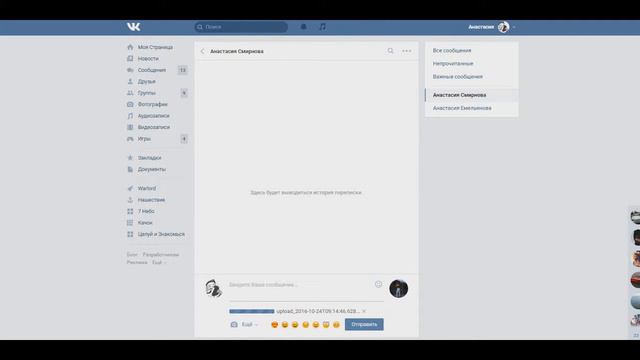Open Фотографии in left menu
Image resolution: width=640 pixels, height=360 pixels.
(x=153, y=104)
